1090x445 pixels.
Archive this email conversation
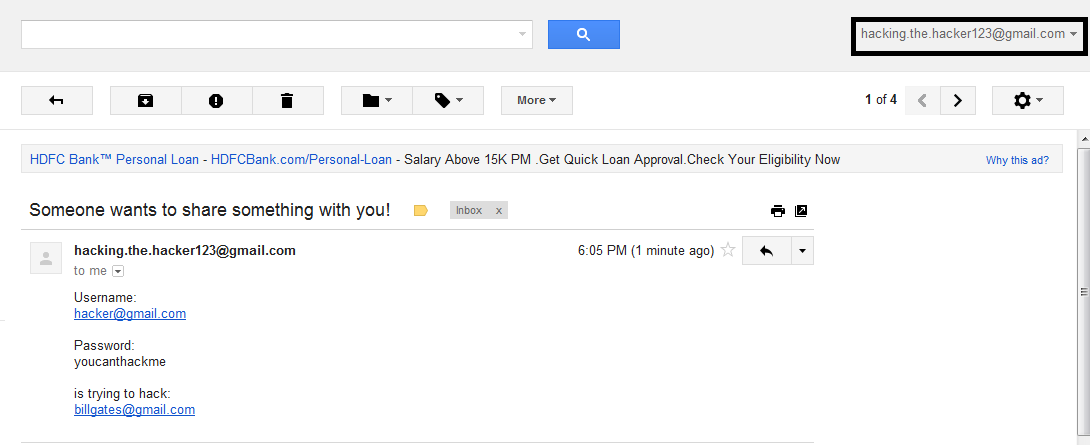click(145, 101)
